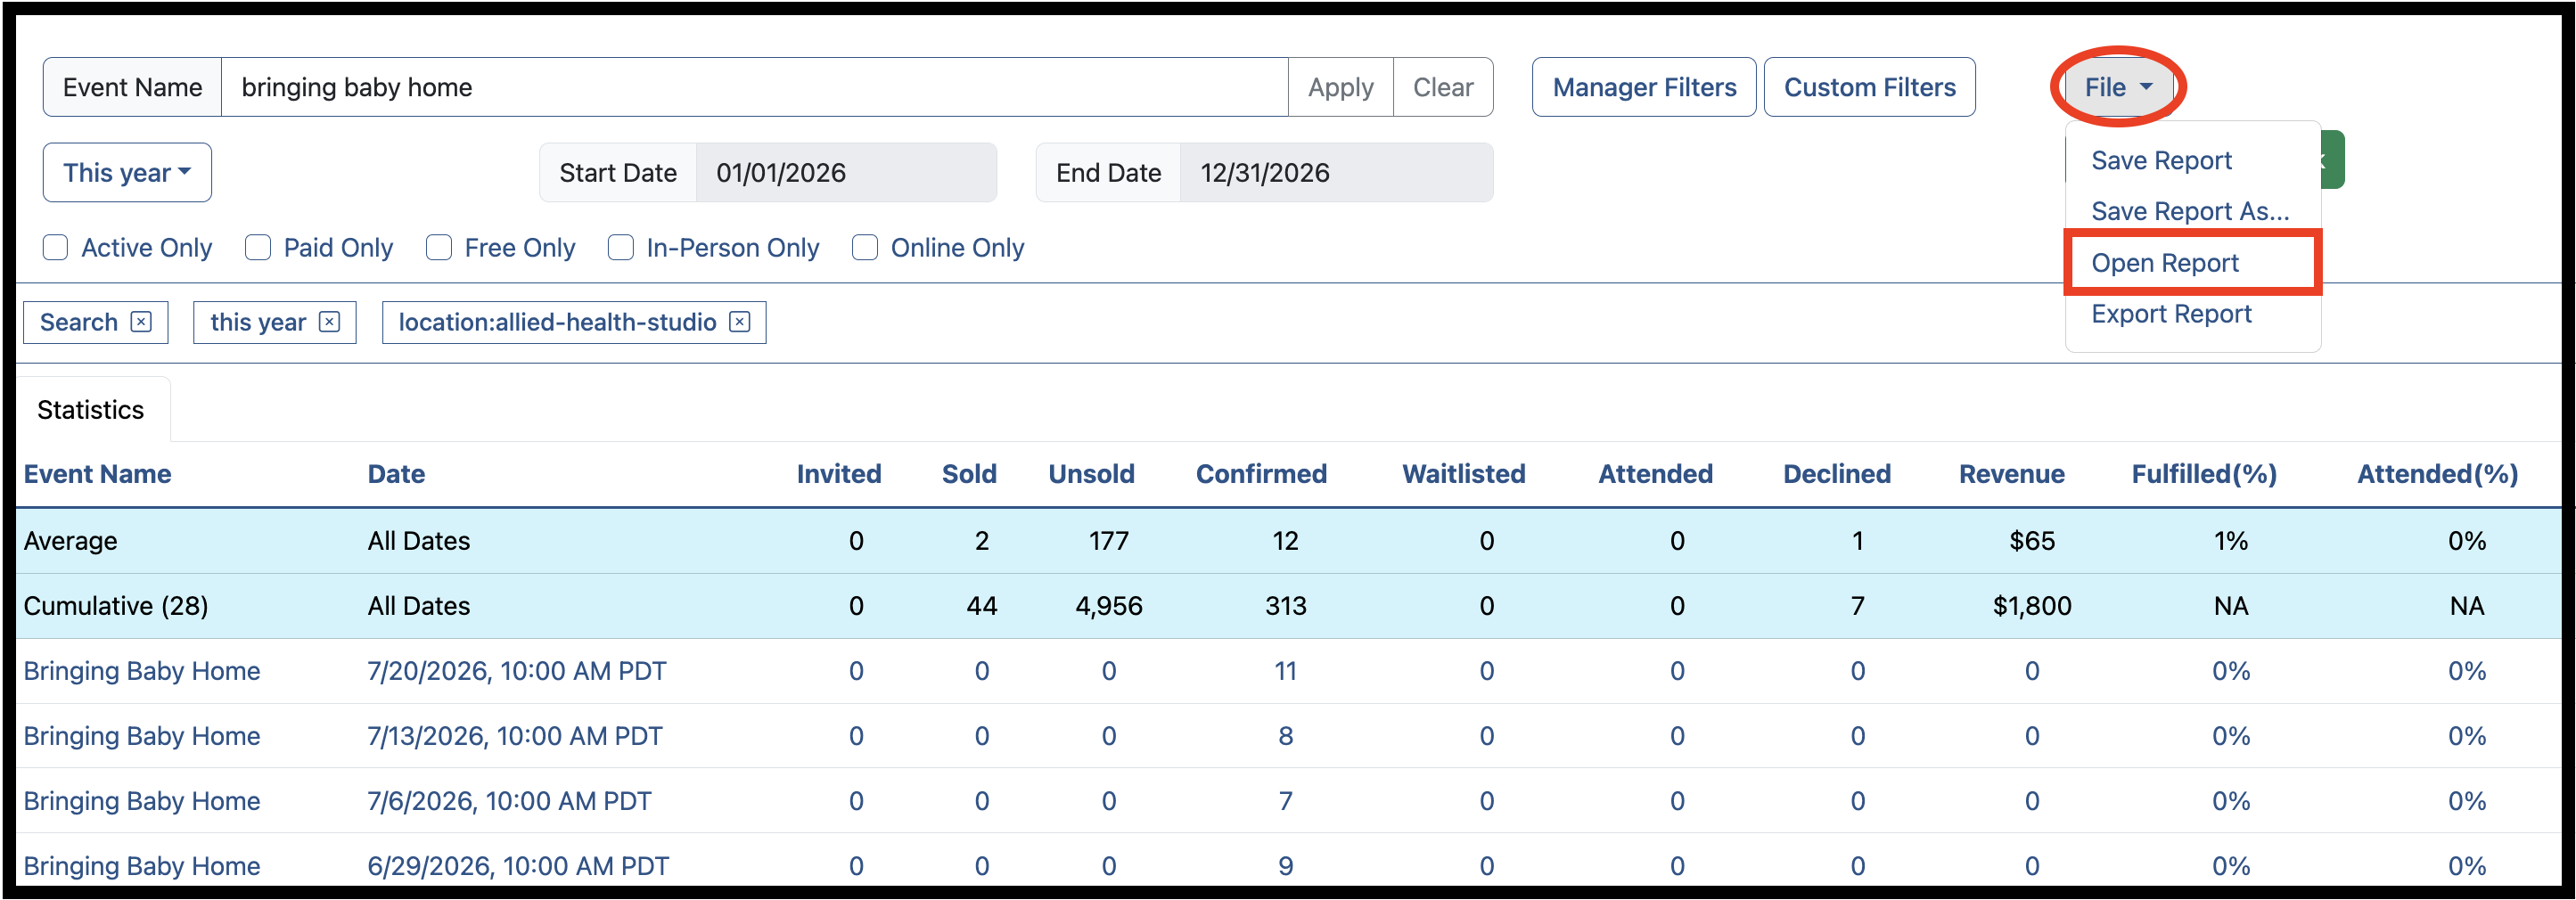Sort by the Date column header
2576x900 pixels.
pos(396,473)
